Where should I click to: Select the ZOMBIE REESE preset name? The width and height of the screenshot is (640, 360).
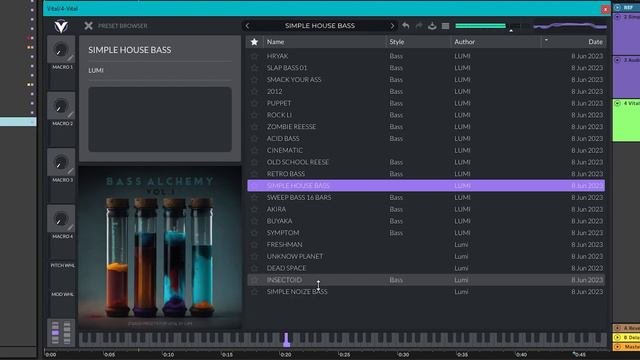pos(291,127)
